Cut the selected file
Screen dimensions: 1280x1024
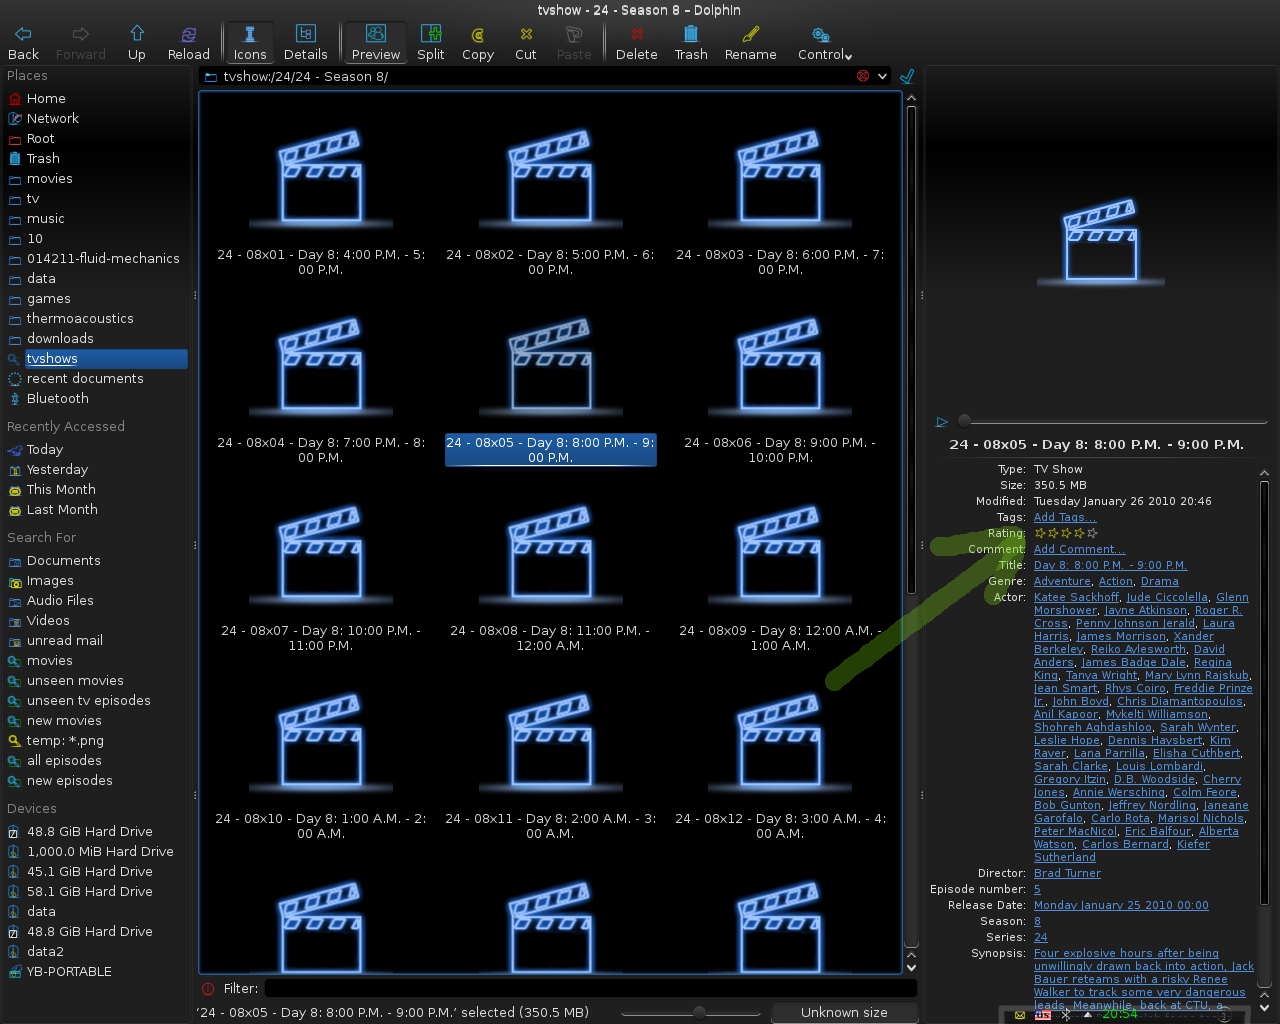pyautogui.click(x=526, y=43)
